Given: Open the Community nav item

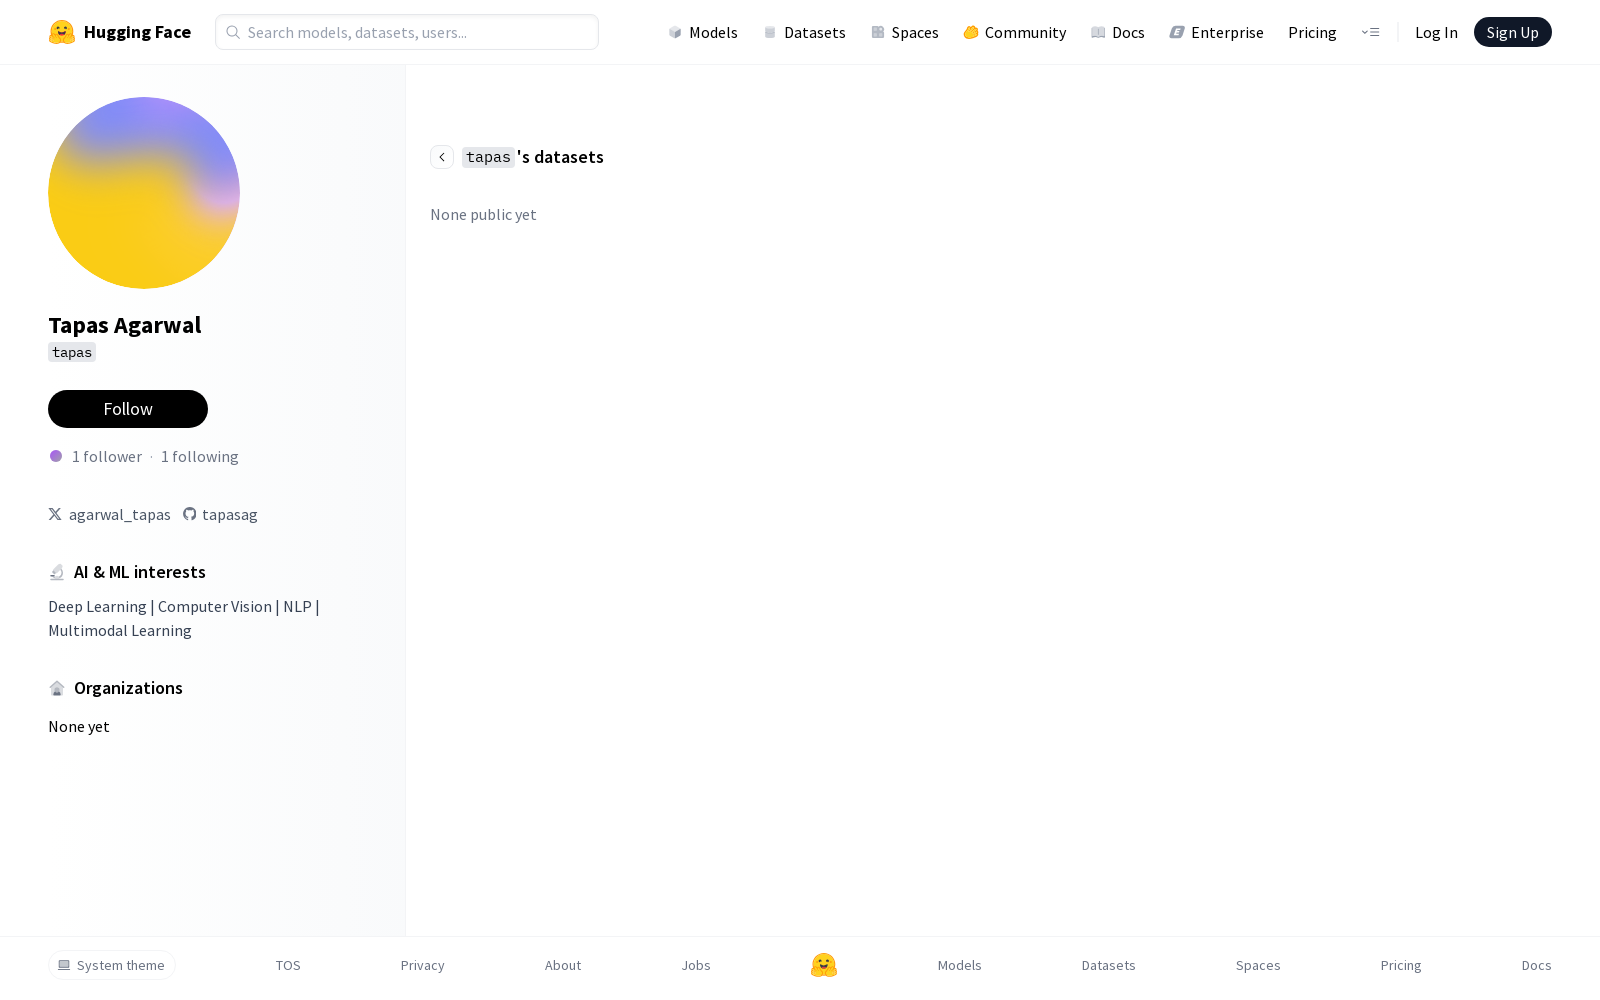Looking at the screenshot, I should click(x=1014, y=32).
